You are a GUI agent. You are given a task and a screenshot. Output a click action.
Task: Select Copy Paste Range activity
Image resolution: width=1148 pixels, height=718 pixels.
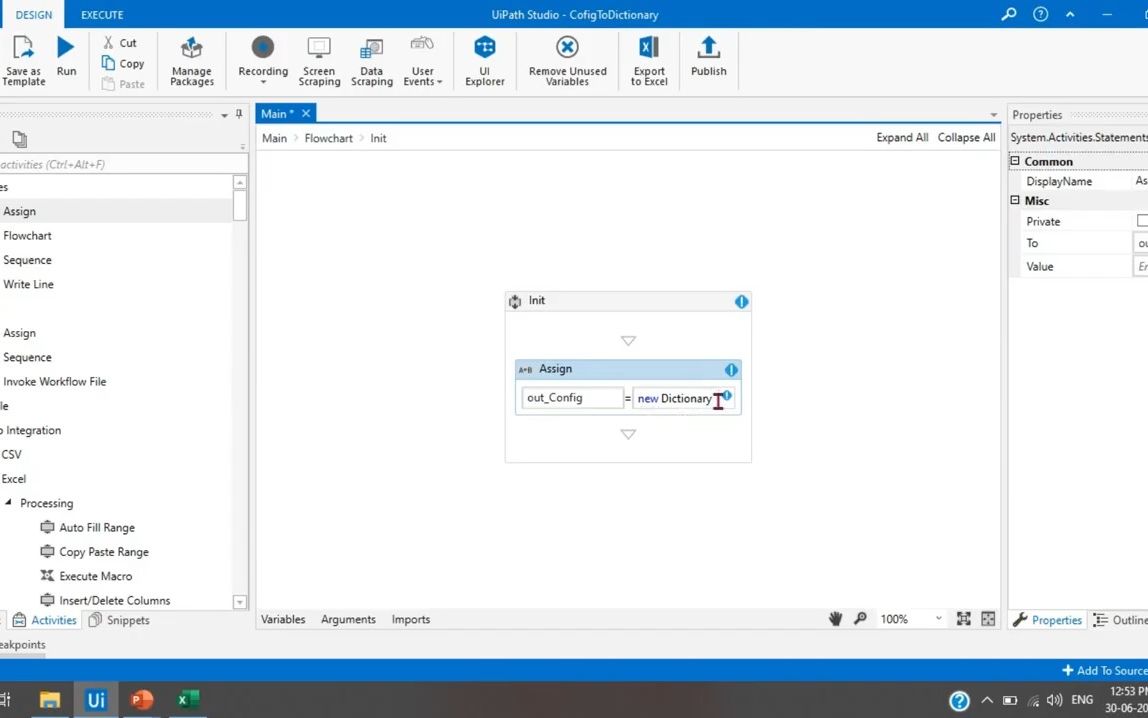(104, 552)
